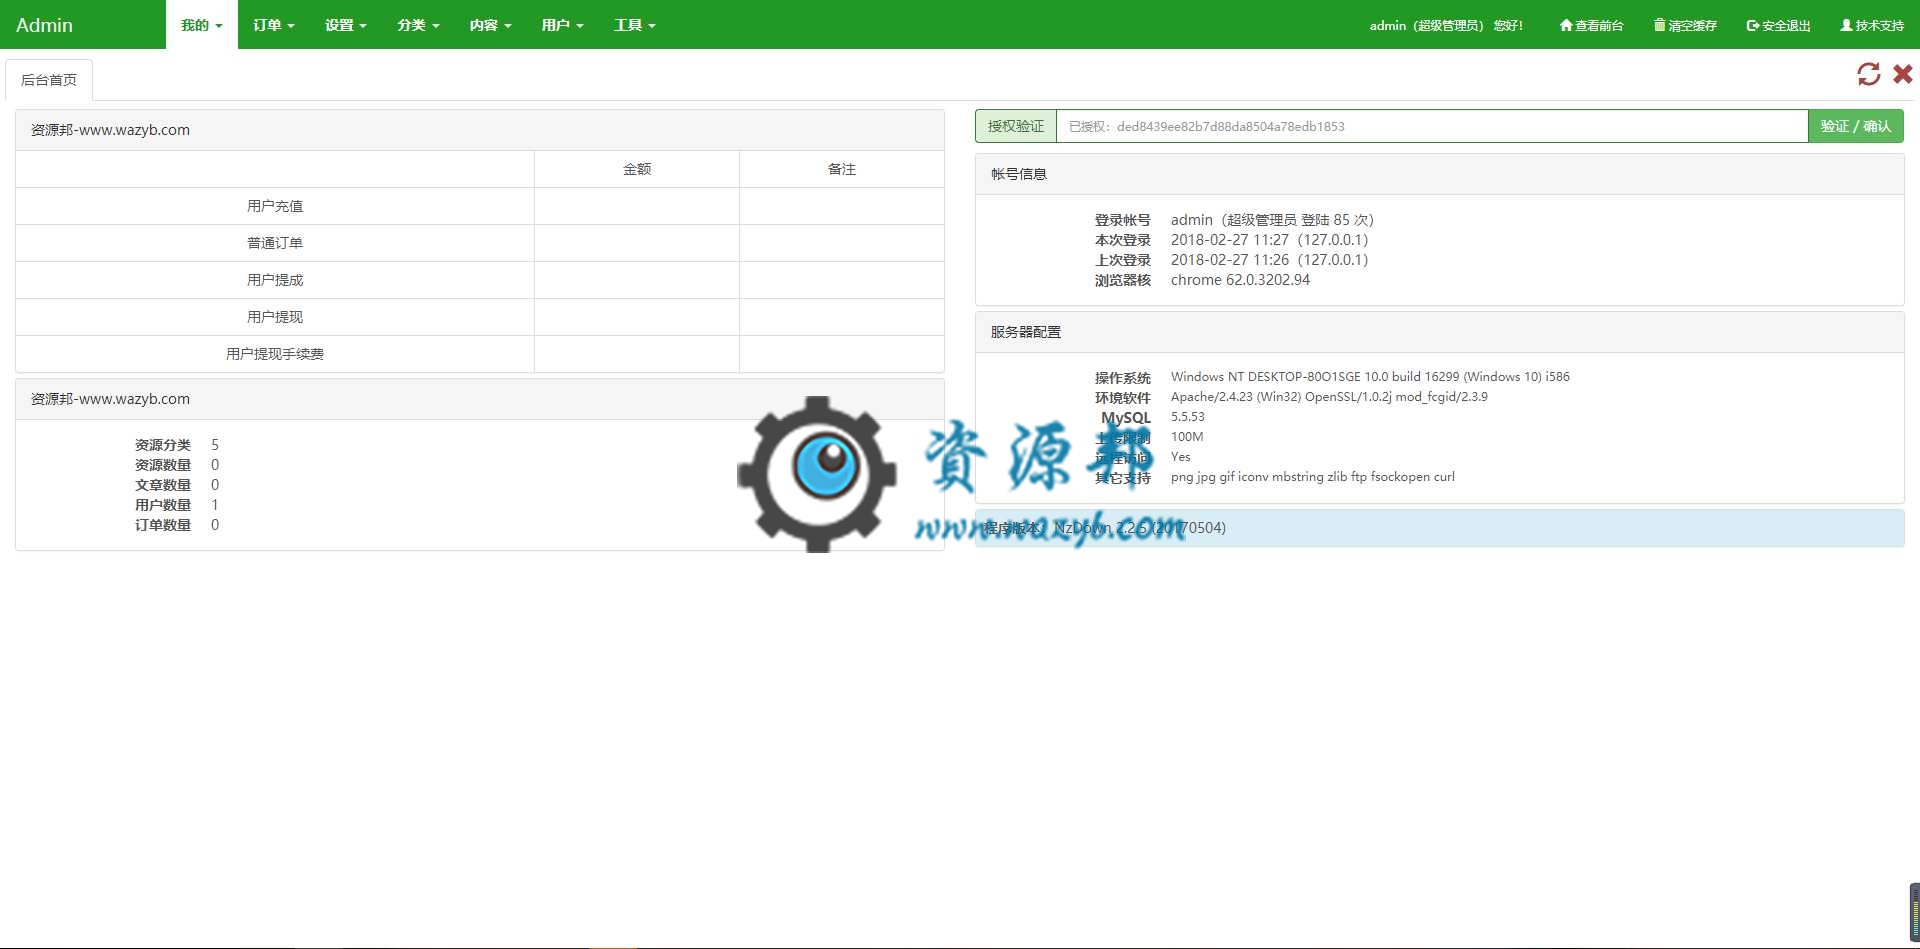Expand the 订单 menu

[274, 25]
